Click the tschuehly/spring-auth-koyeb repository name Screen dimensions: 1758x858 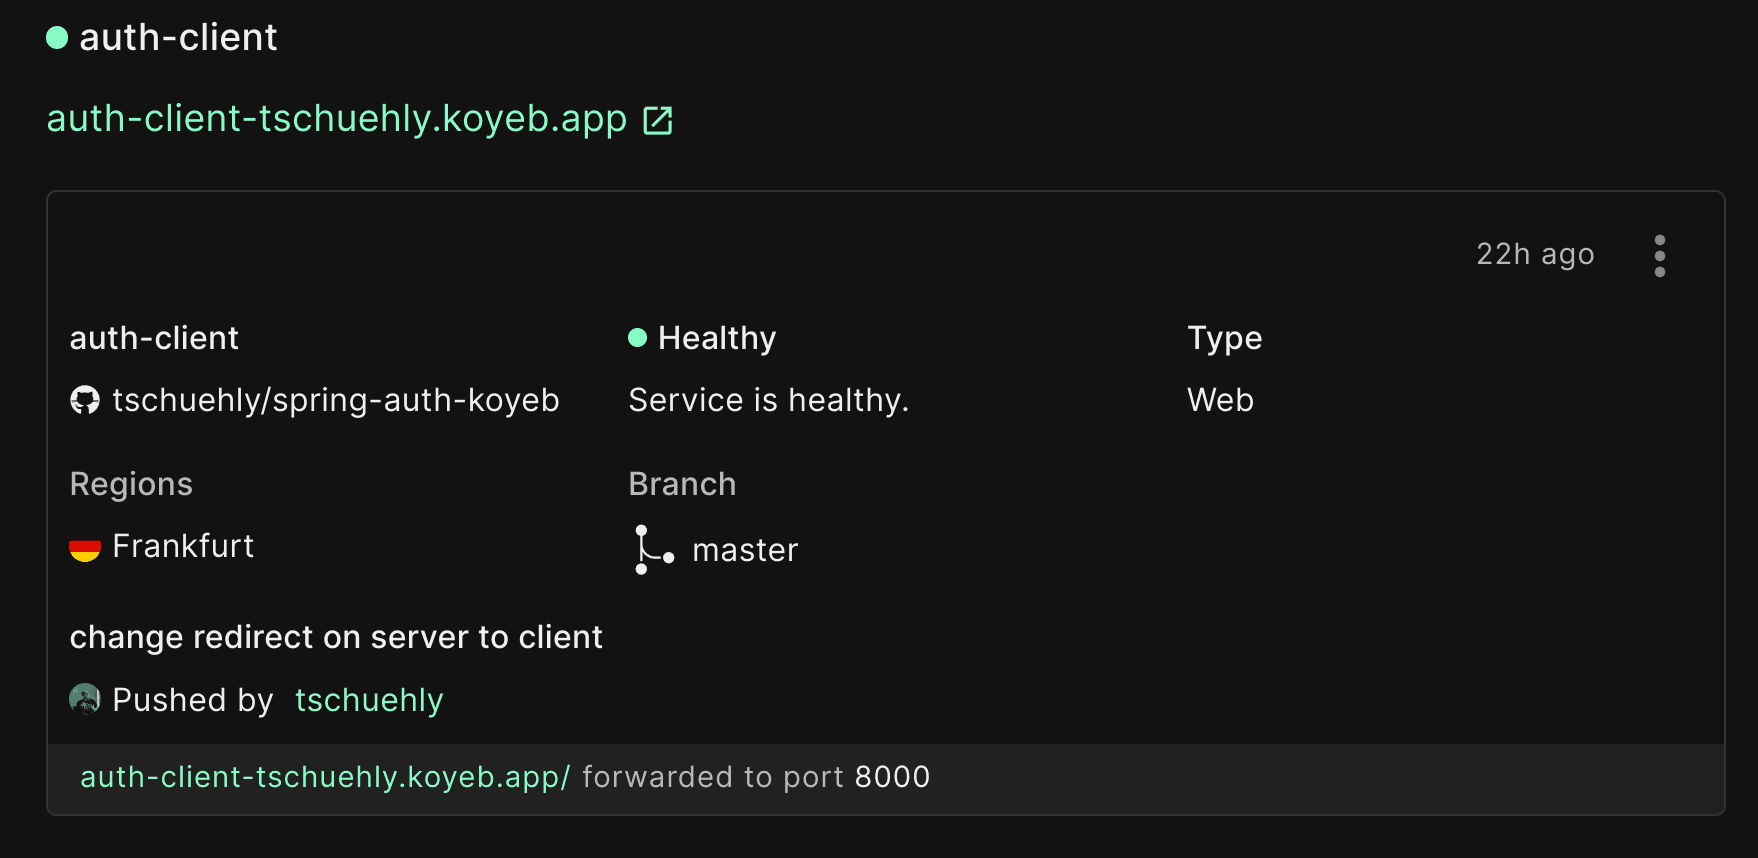335,400
